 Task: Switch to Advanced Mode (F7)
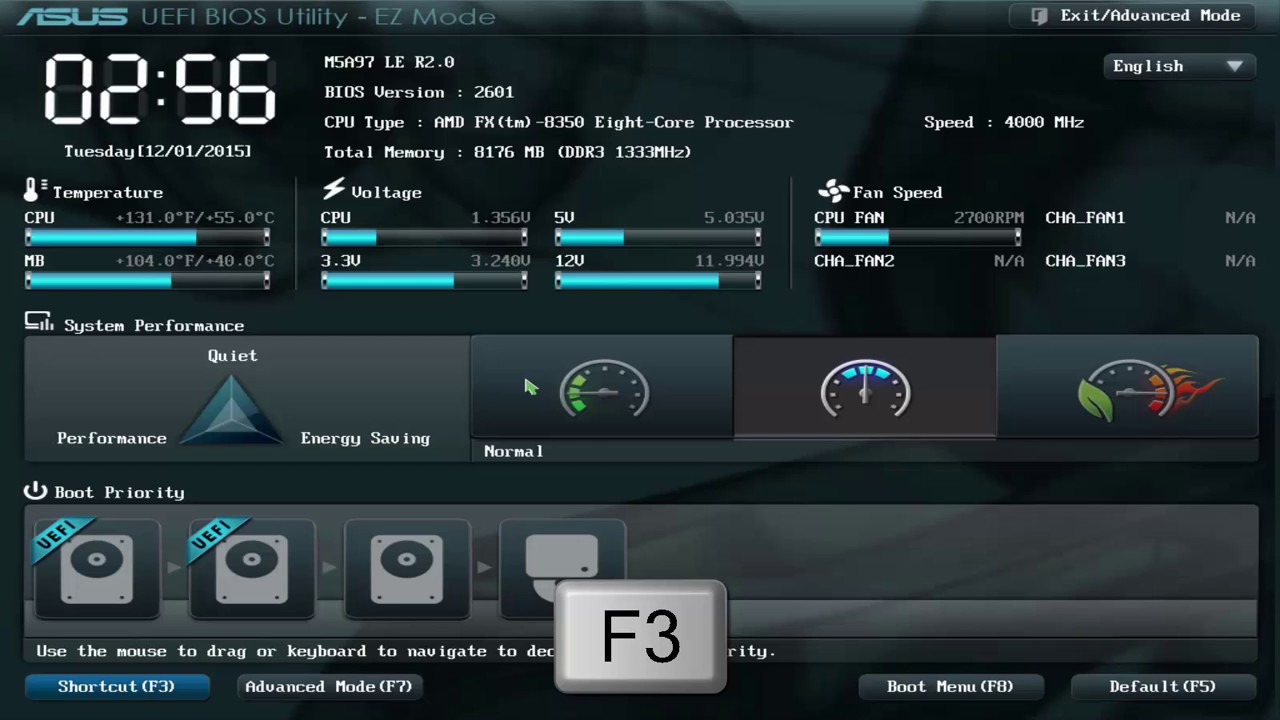tap(329, 686)
